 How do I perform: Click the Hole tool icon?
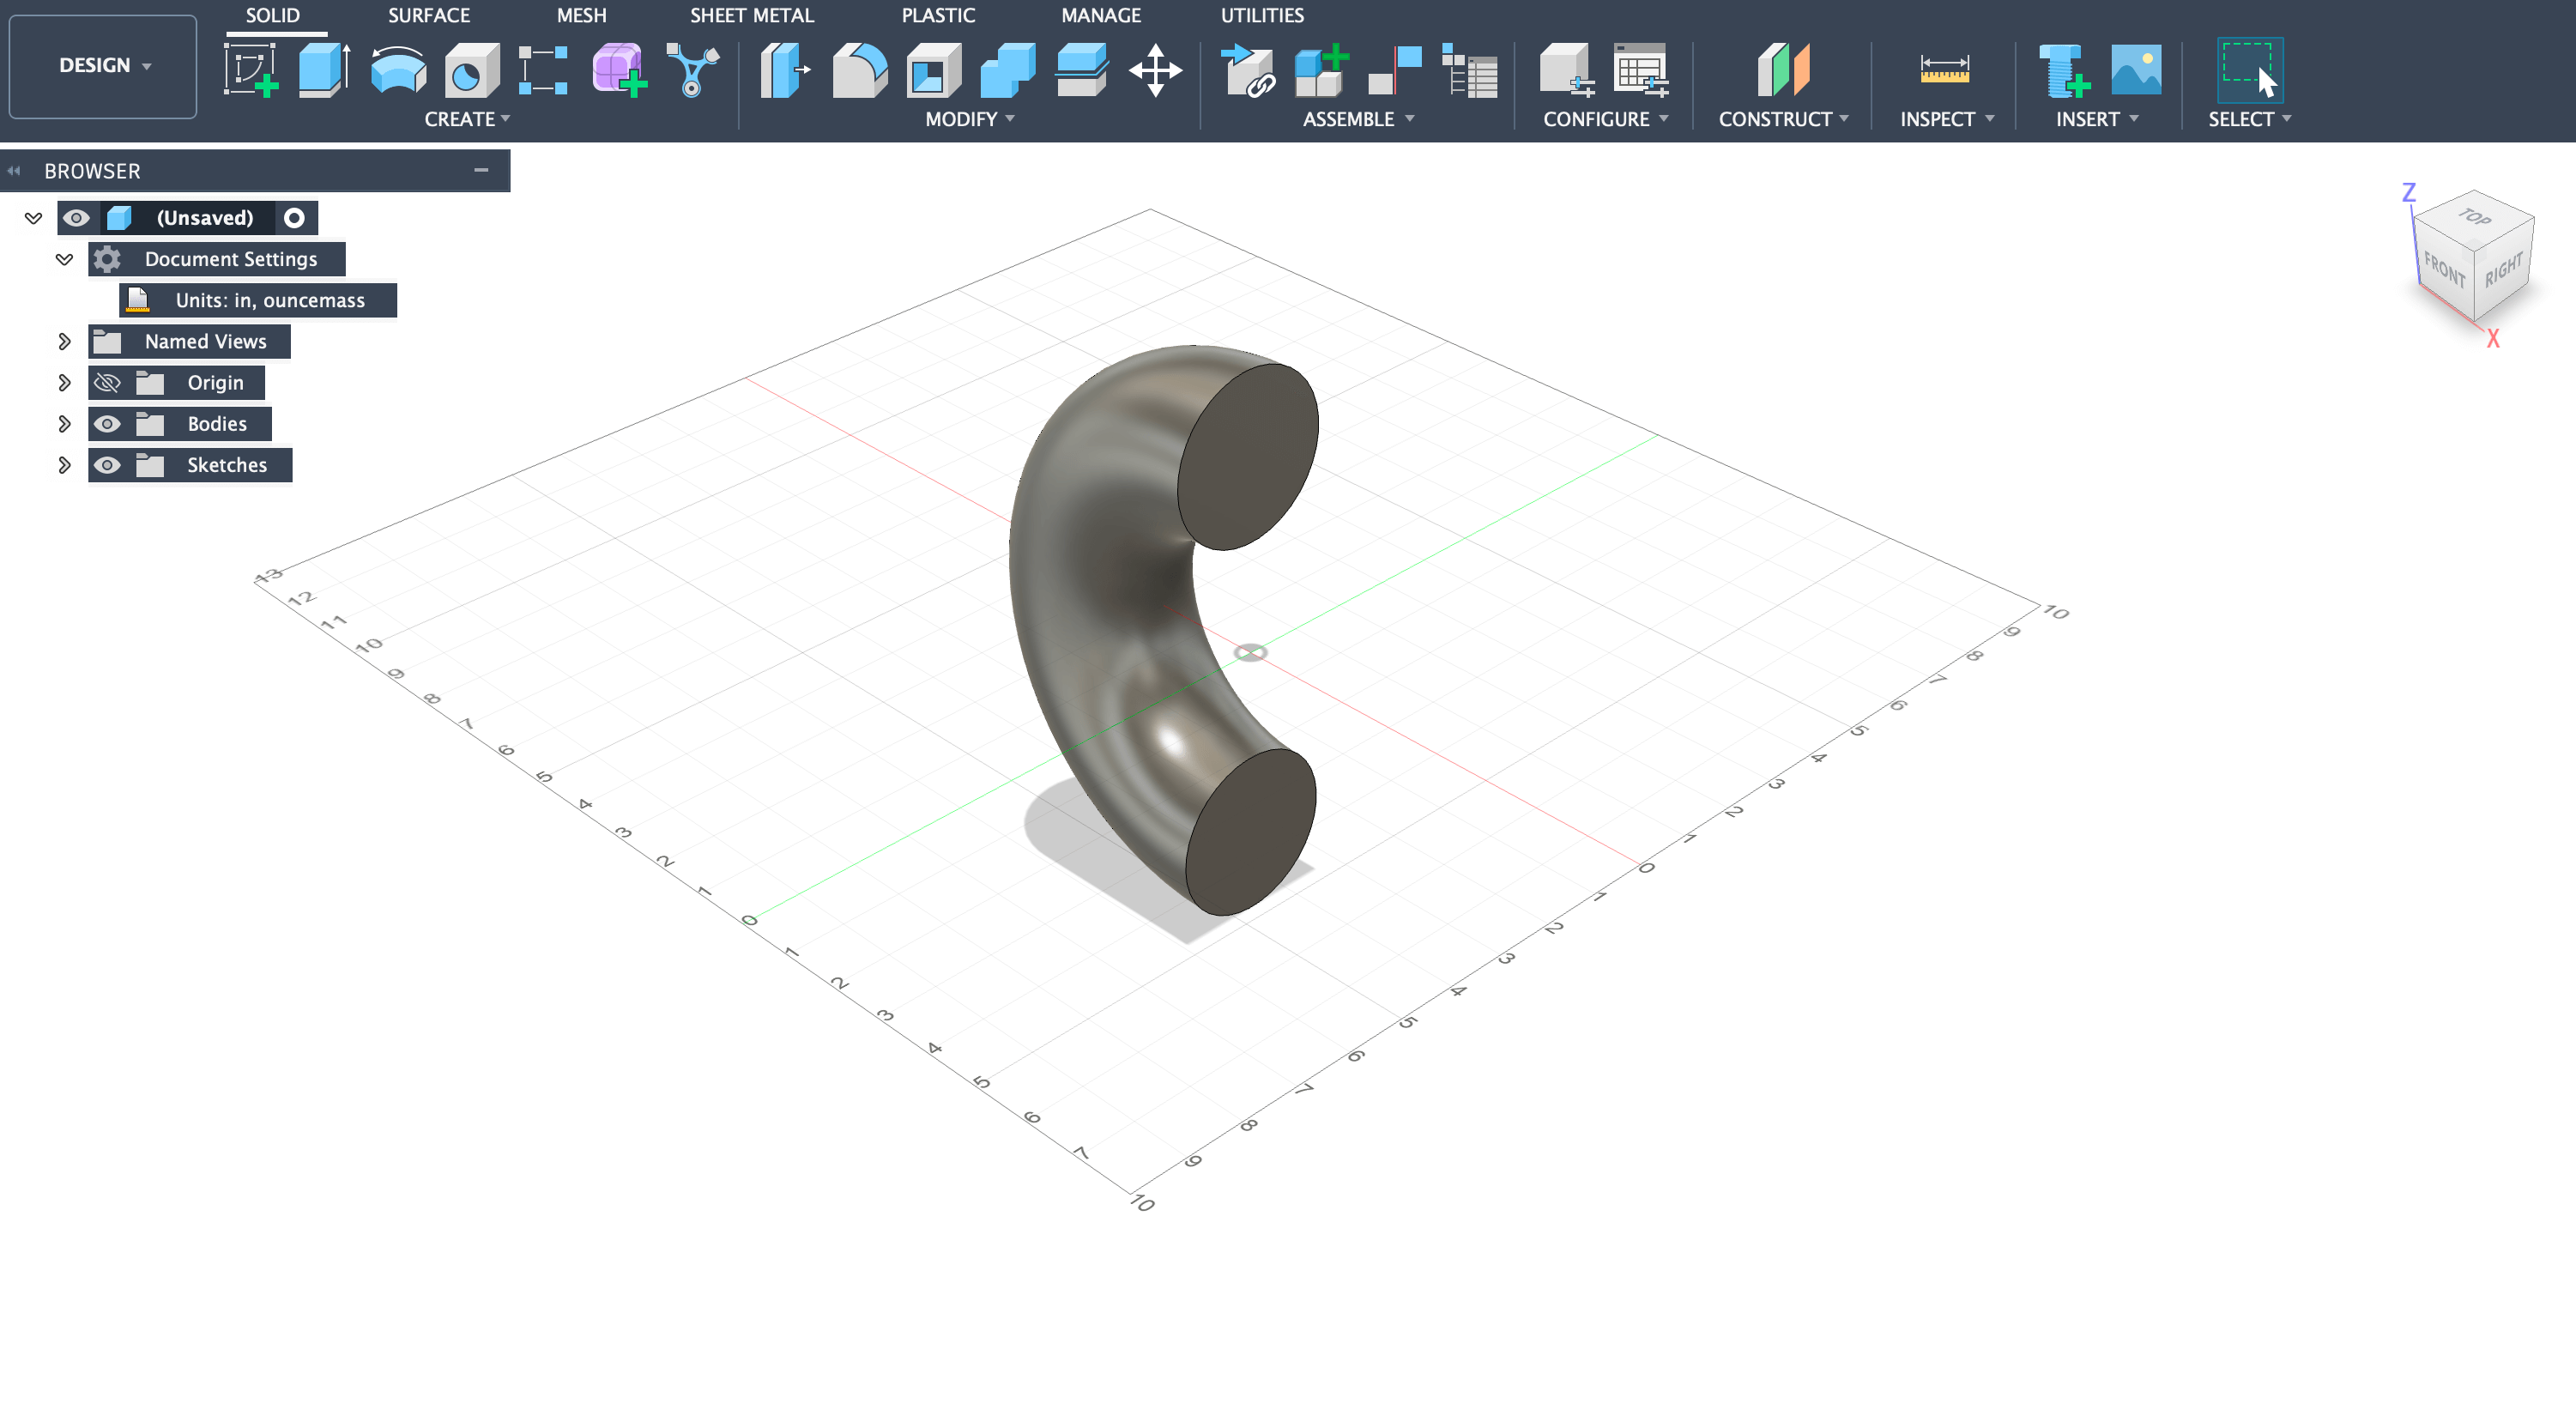tap(471, 70)
